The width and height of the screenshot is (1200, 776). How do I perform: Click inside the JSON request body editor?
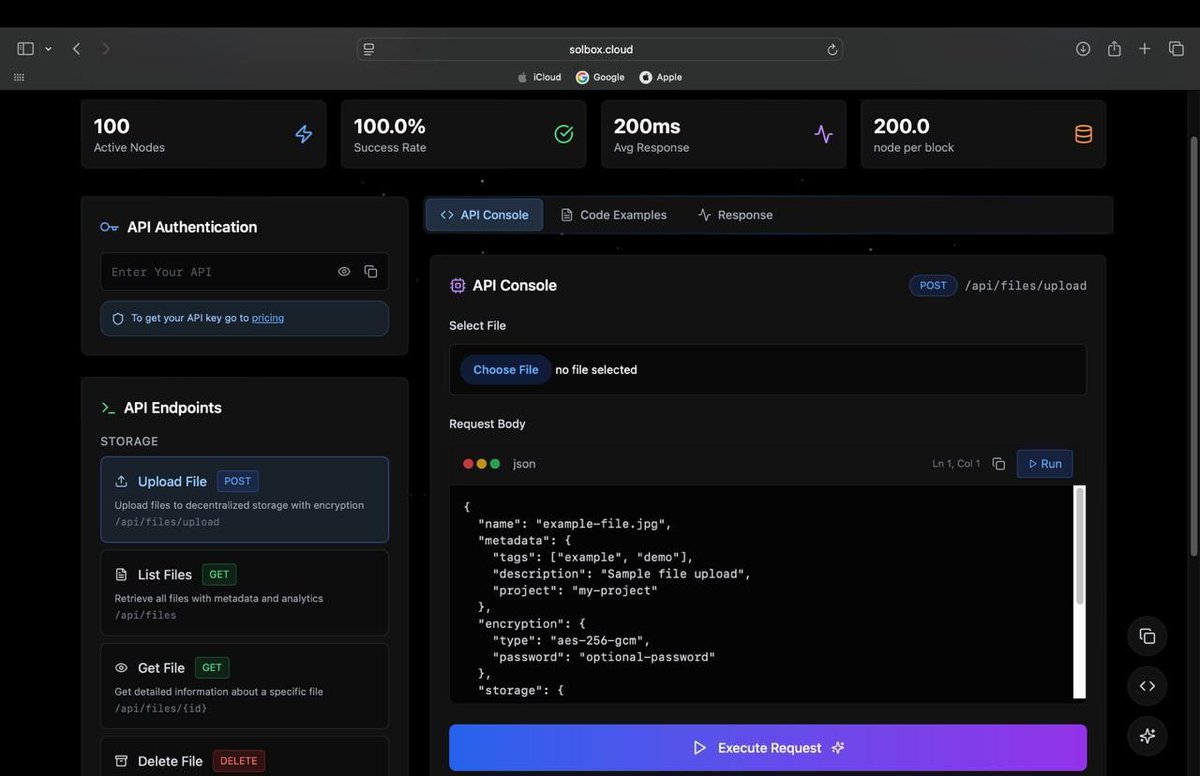762,594
